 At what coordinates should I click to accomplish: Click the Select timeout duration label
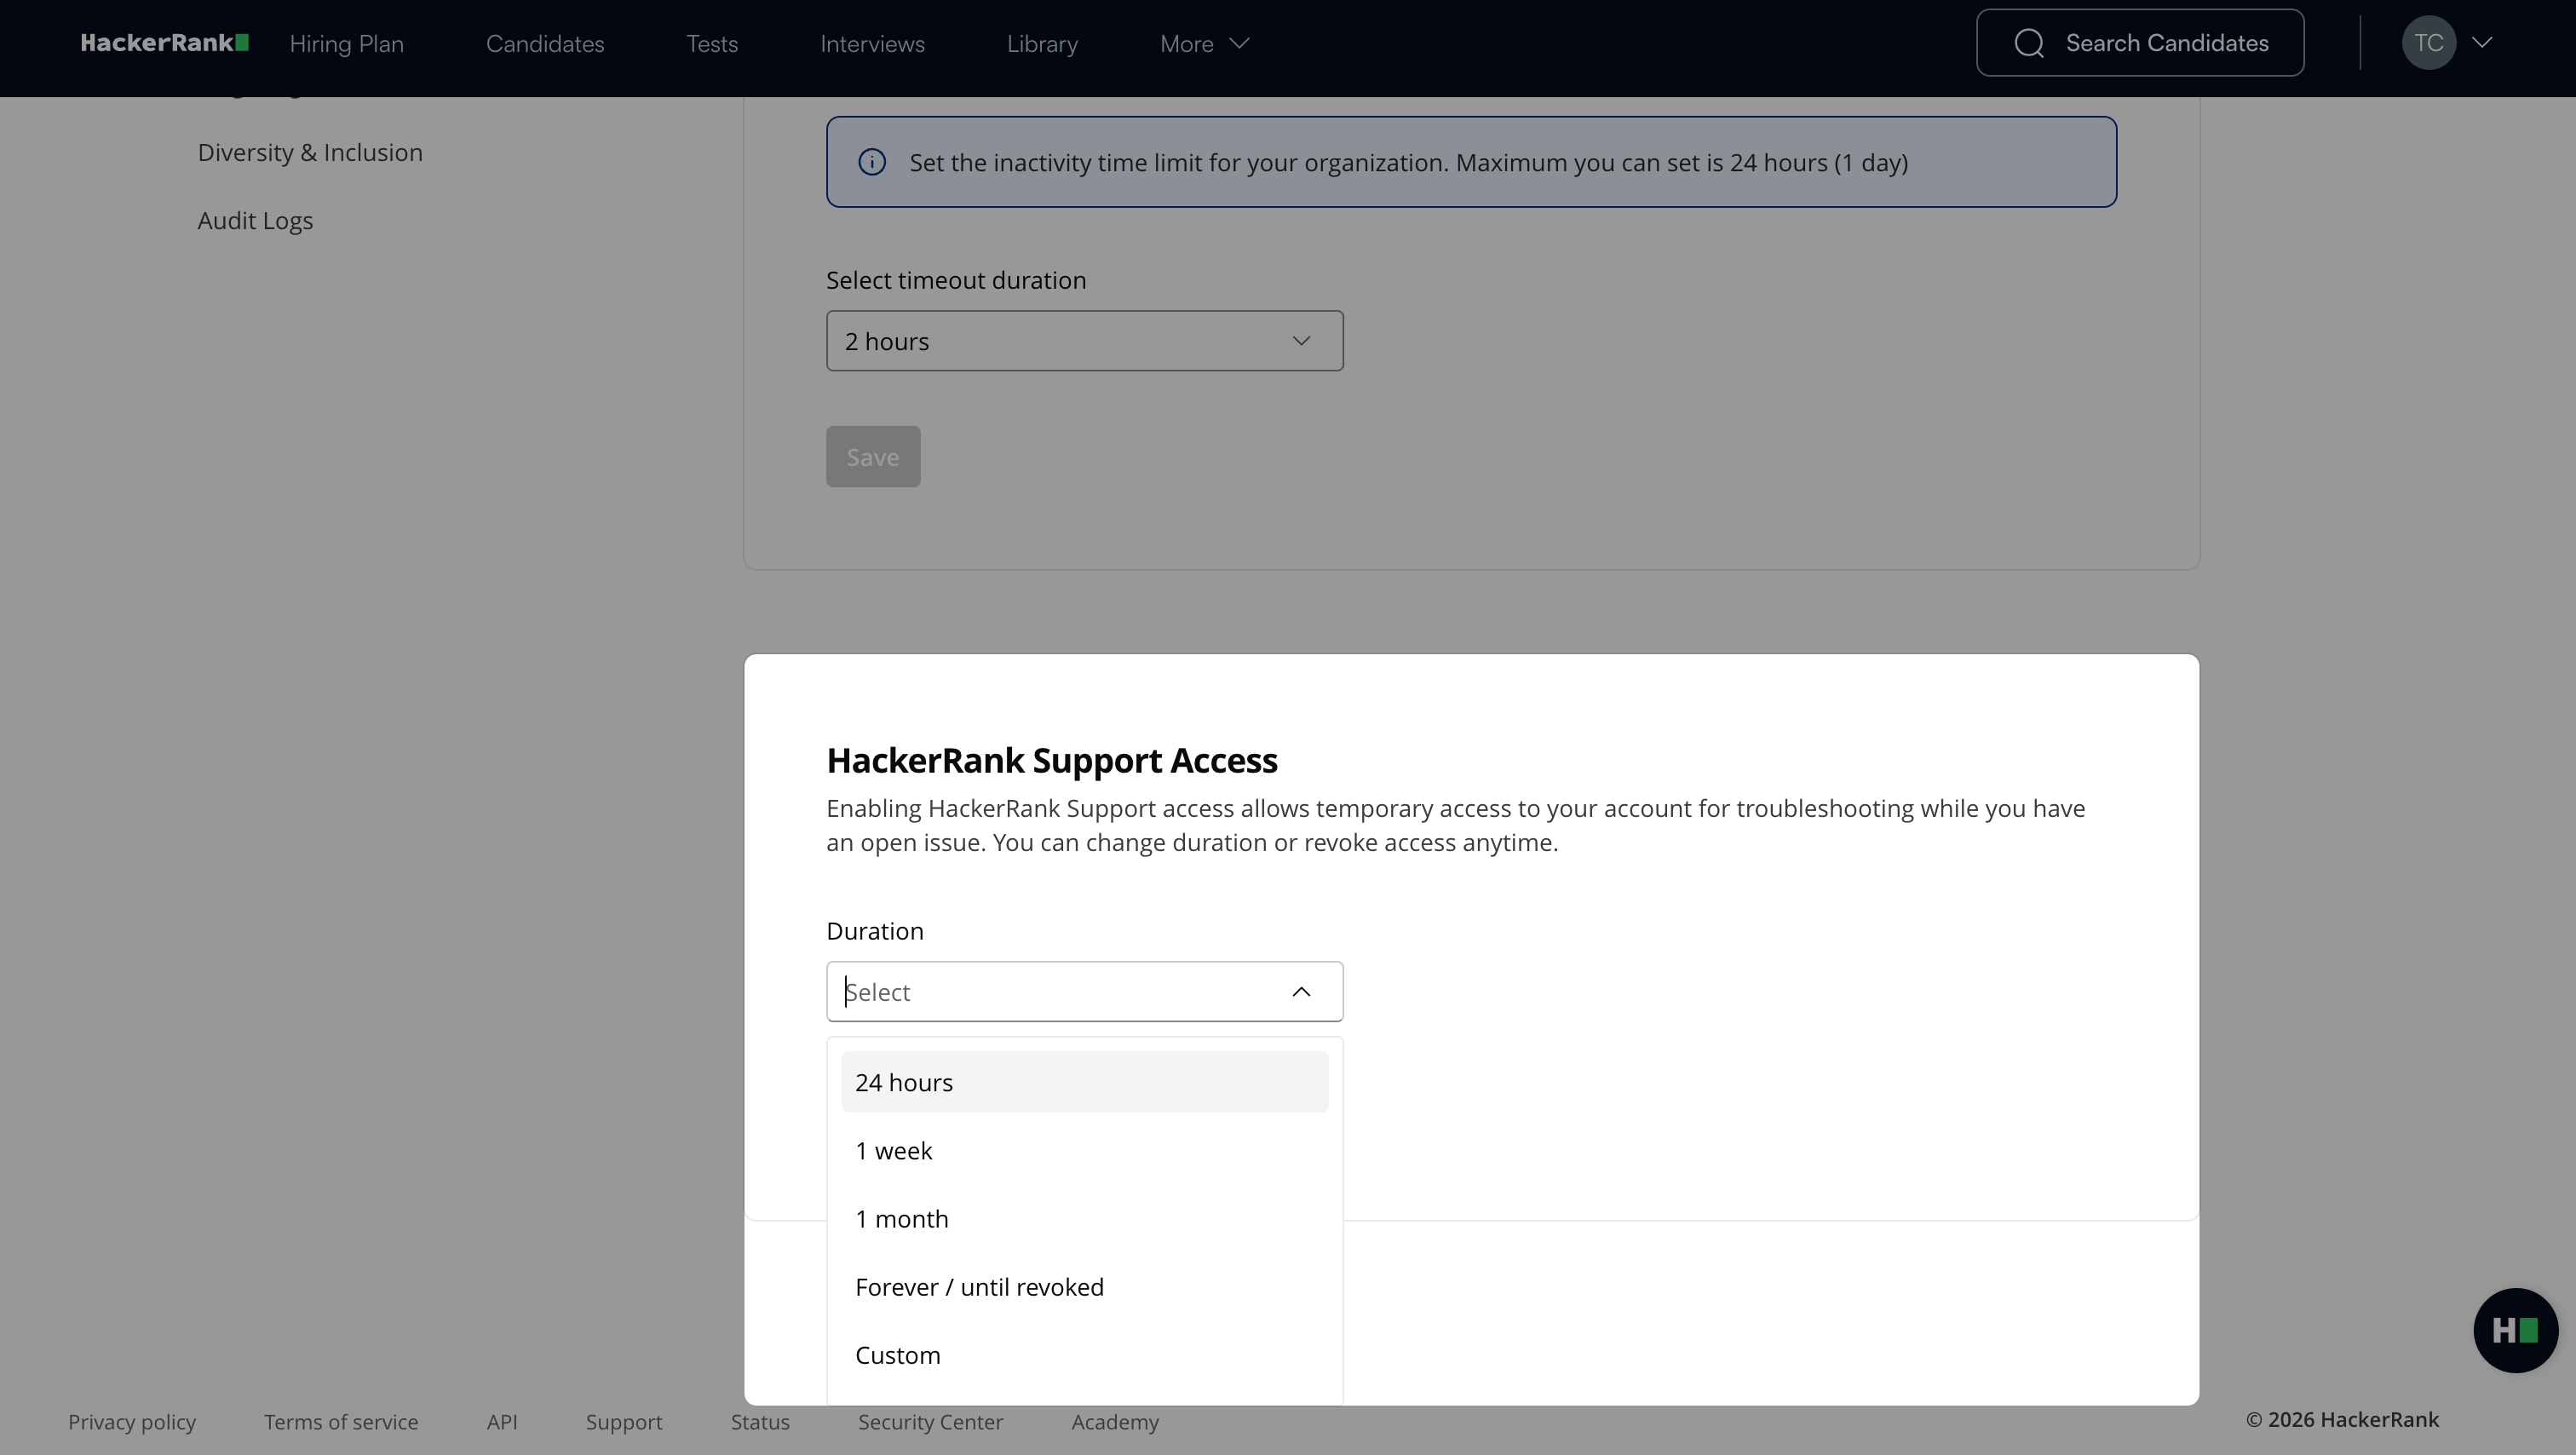click(x=956, y=280)
